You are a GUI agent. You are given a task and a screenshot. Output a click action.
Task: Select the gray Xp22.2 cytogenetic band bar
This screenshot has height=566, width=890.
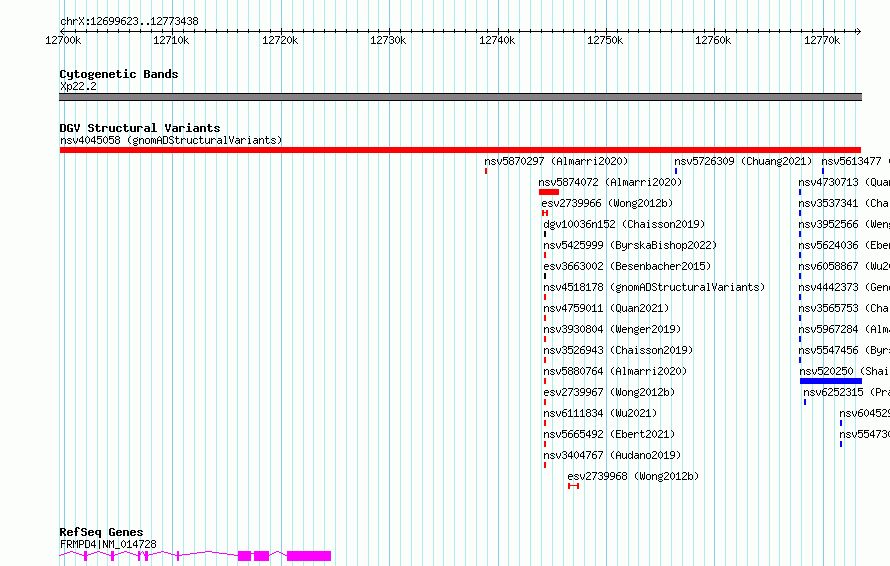point(460,97)
